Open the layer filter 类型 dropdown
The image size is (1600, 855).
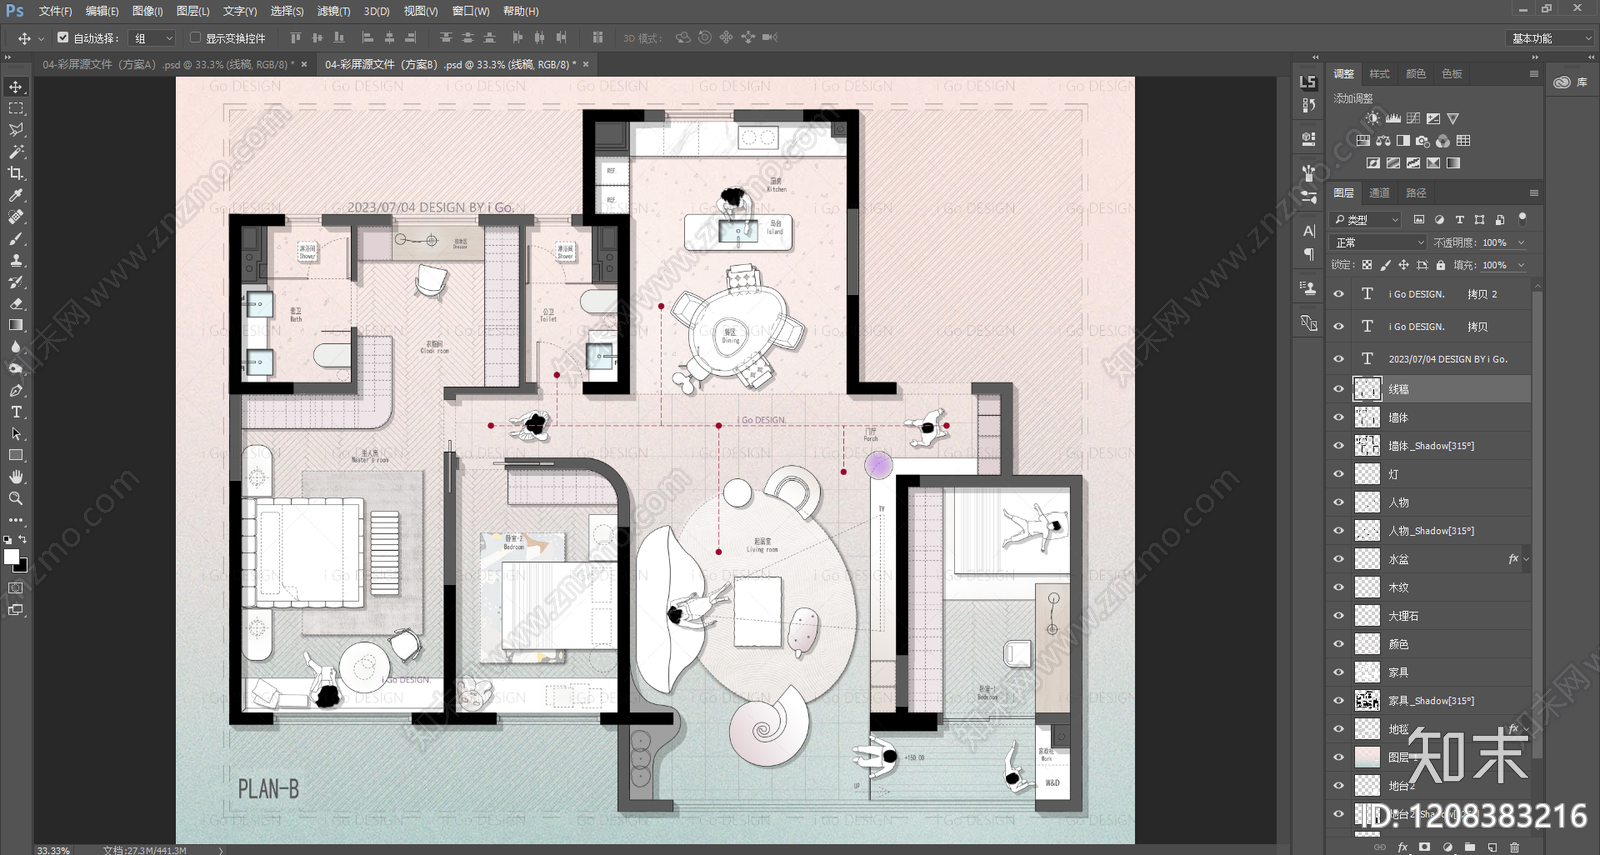[1367, 220]
